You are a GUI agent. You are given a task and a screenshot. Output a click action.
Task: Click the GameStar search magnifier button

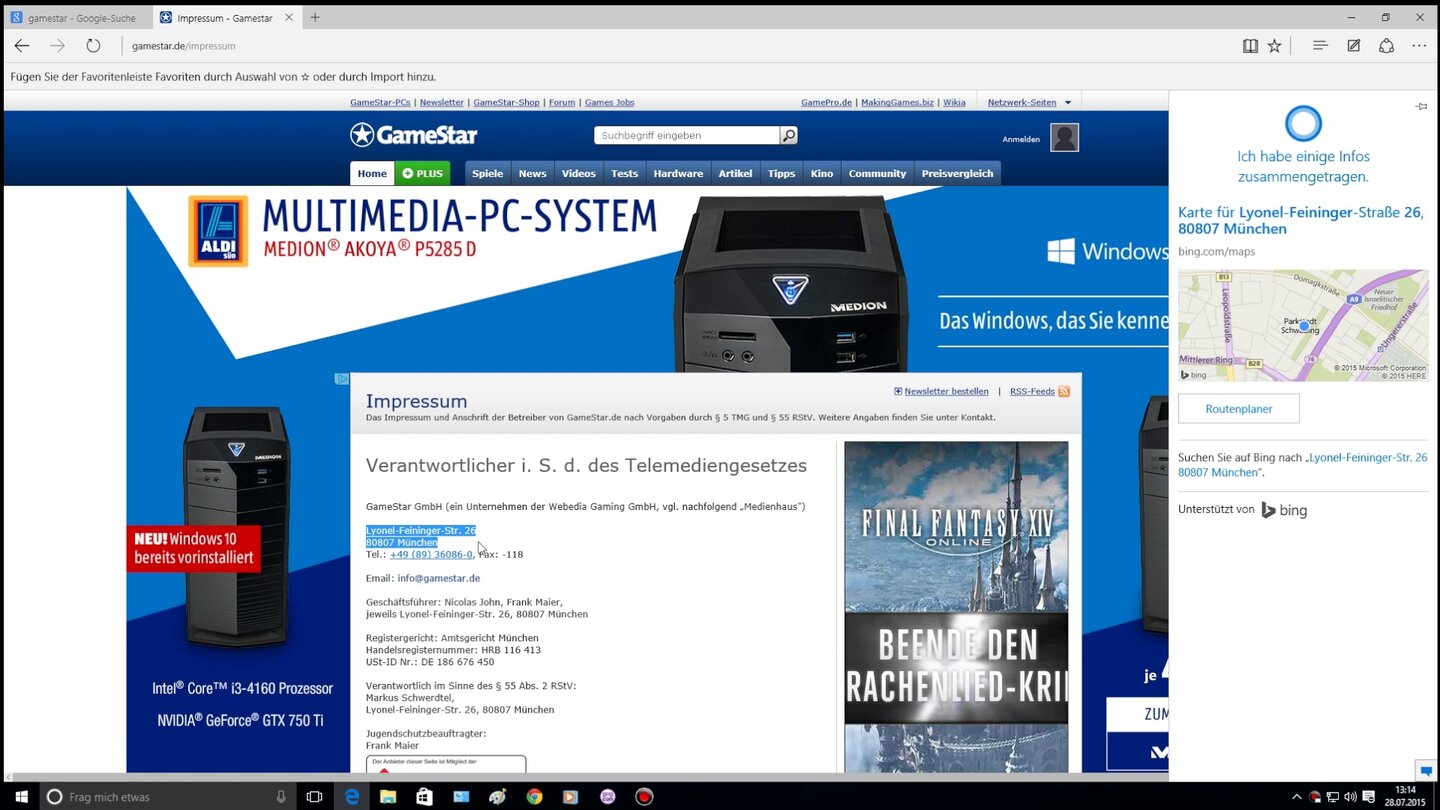pyautogui.click(x=789, y=135)
